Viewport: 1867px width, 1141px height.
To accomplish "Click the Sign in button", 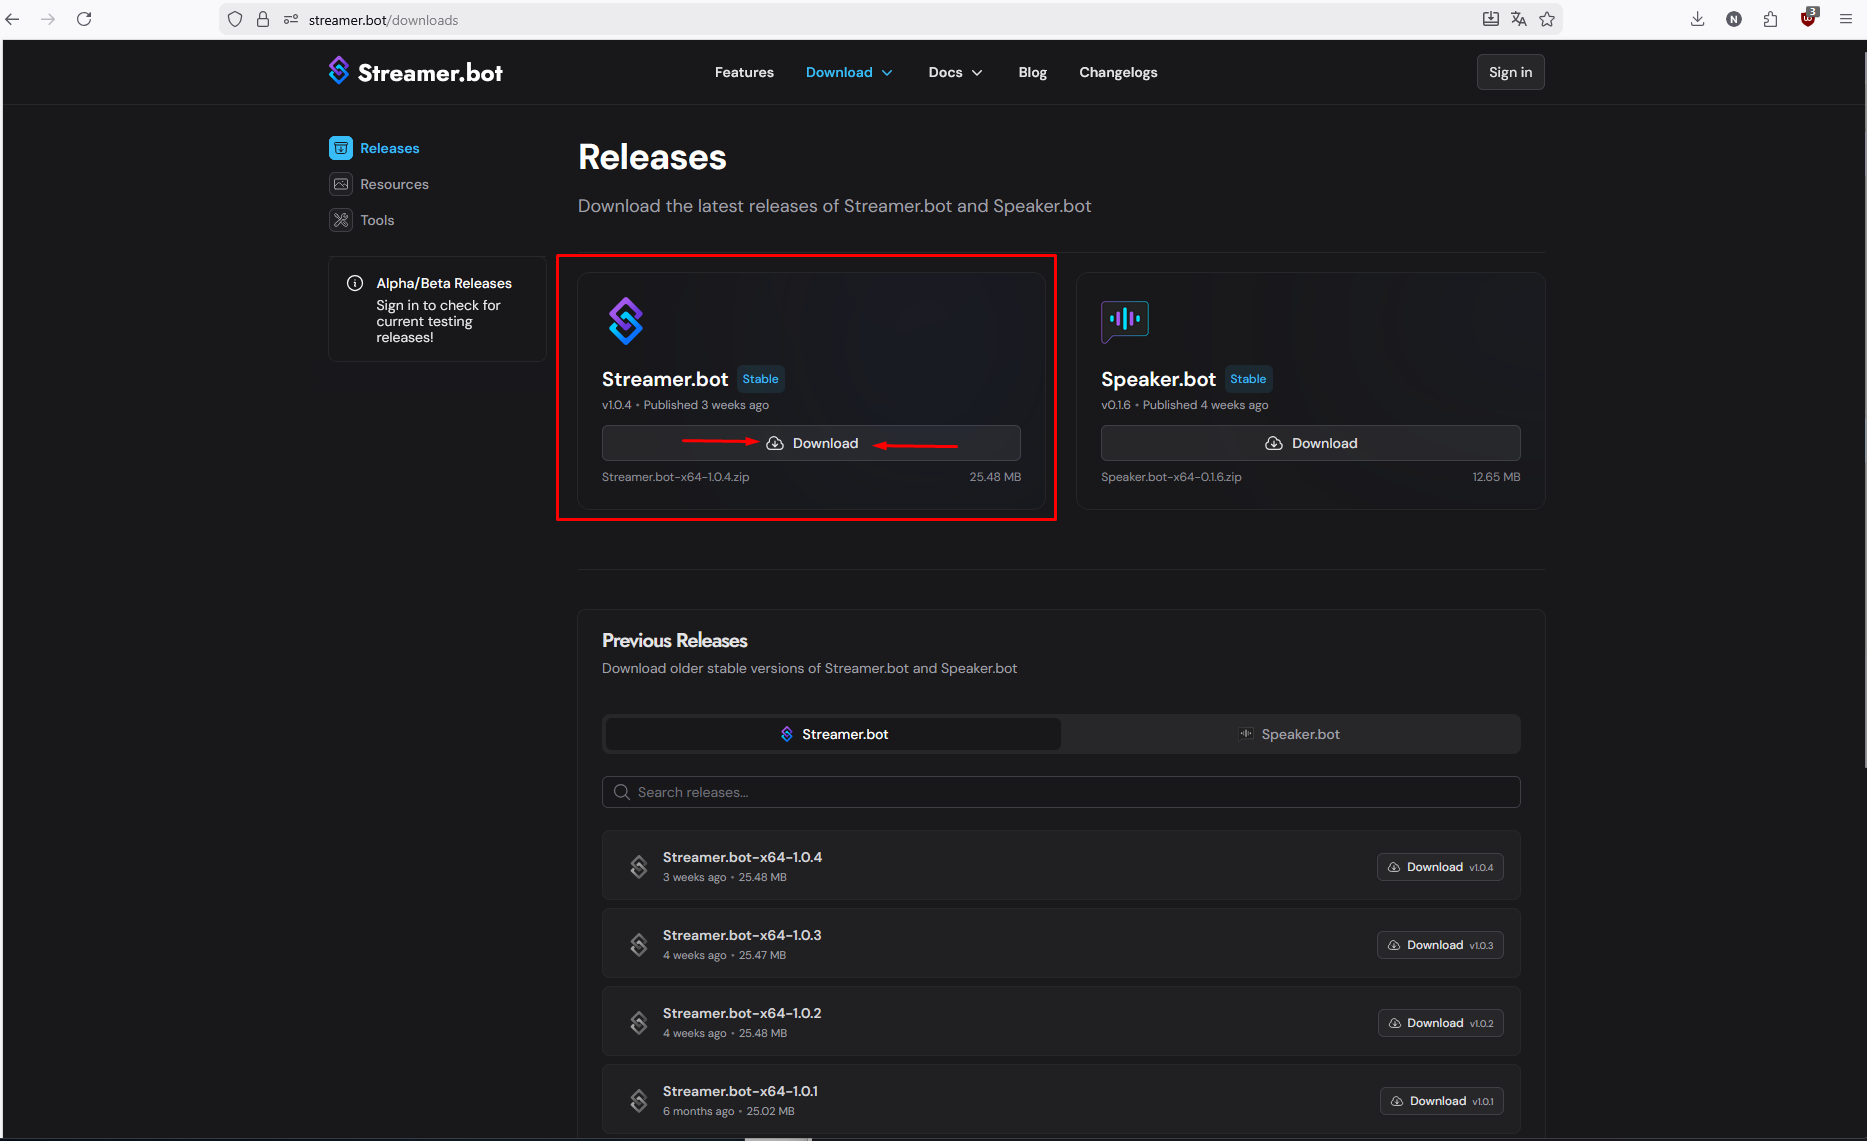I will click(x=1510, y=72).
